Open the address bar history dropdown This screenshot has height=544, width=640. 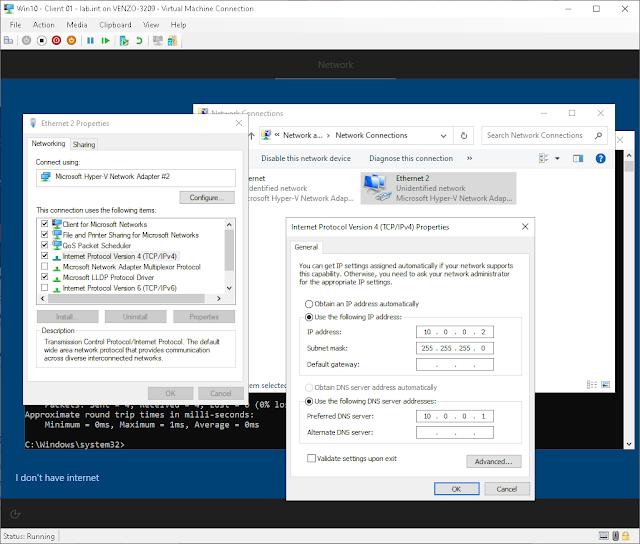(x=443, y=136)
